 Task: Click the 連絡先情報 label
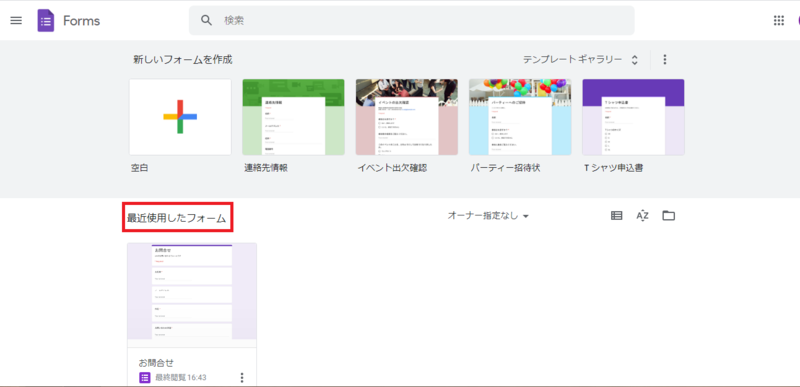coord(266,168)
